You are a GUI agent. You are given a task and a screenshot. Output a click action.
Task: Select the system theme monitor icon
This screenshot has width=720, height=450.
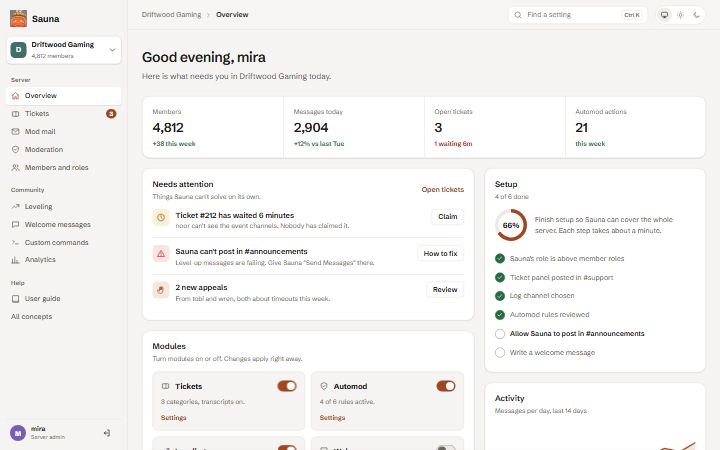pyautogui.click(x=664, y=15)
